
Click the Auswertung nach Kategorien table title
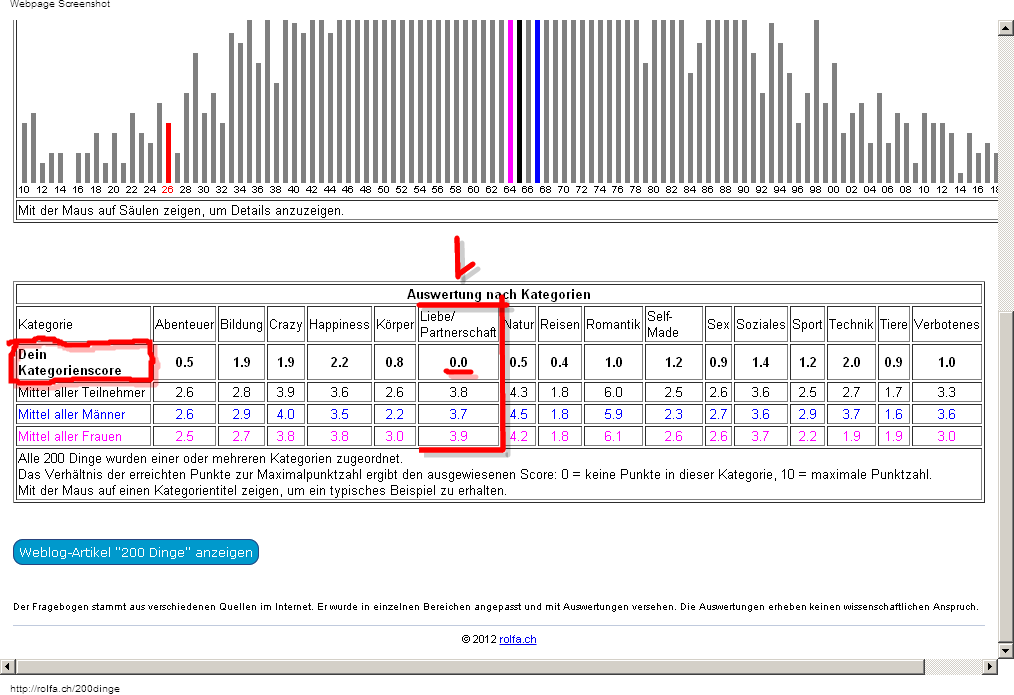[x=499, y=294]
